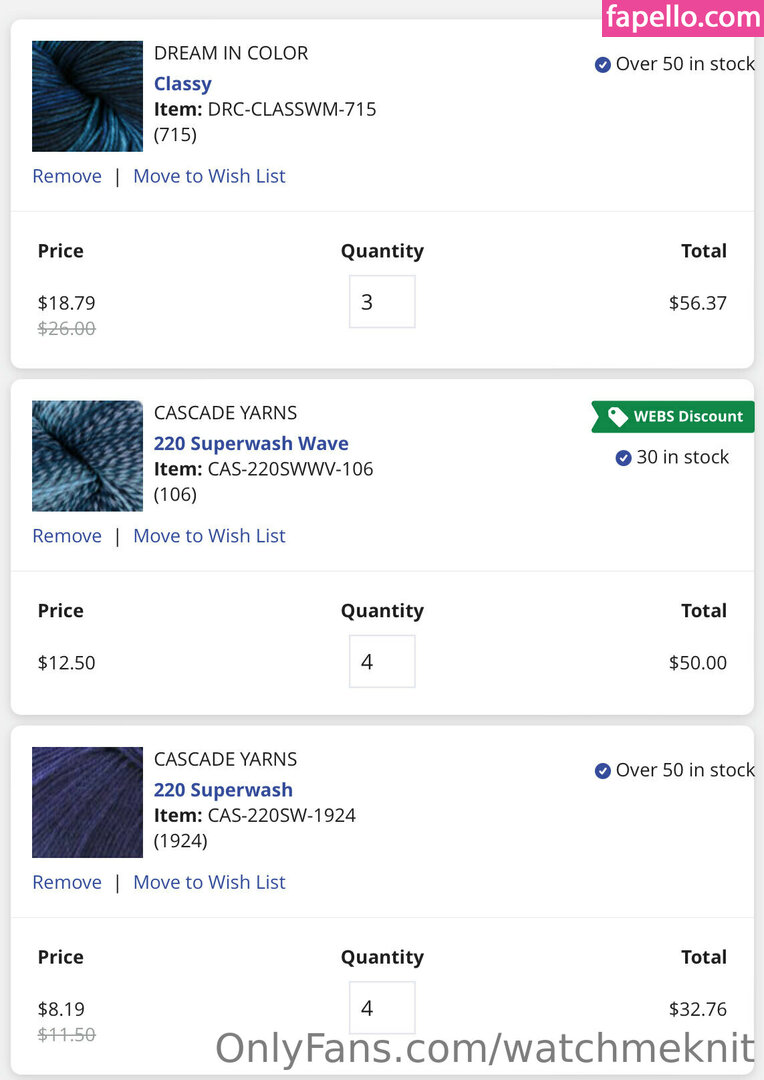Move Classy yarn to Wish List

(209, 176)
